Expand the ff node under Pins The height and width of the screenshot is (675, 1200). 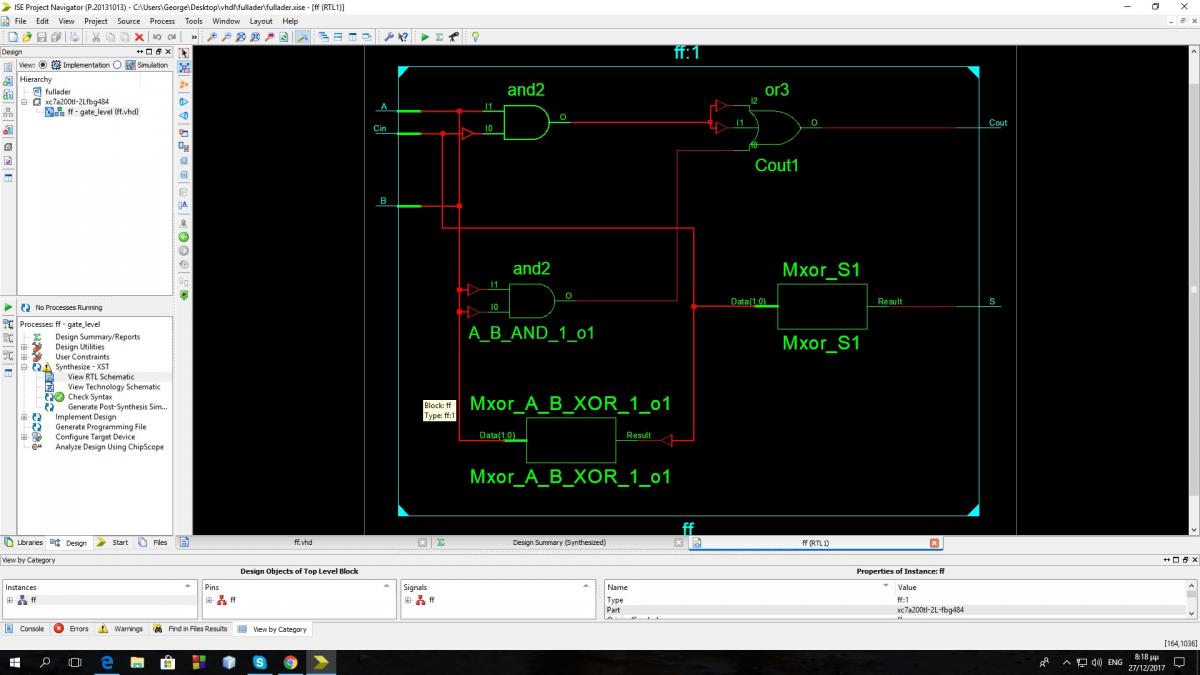click(x=208, y=600)
